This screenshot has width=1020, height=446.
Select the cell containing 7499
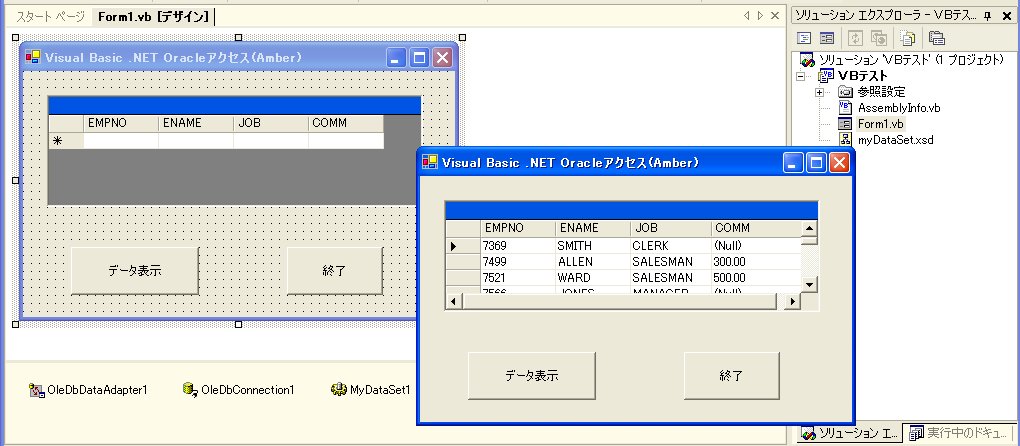(518, 261)
